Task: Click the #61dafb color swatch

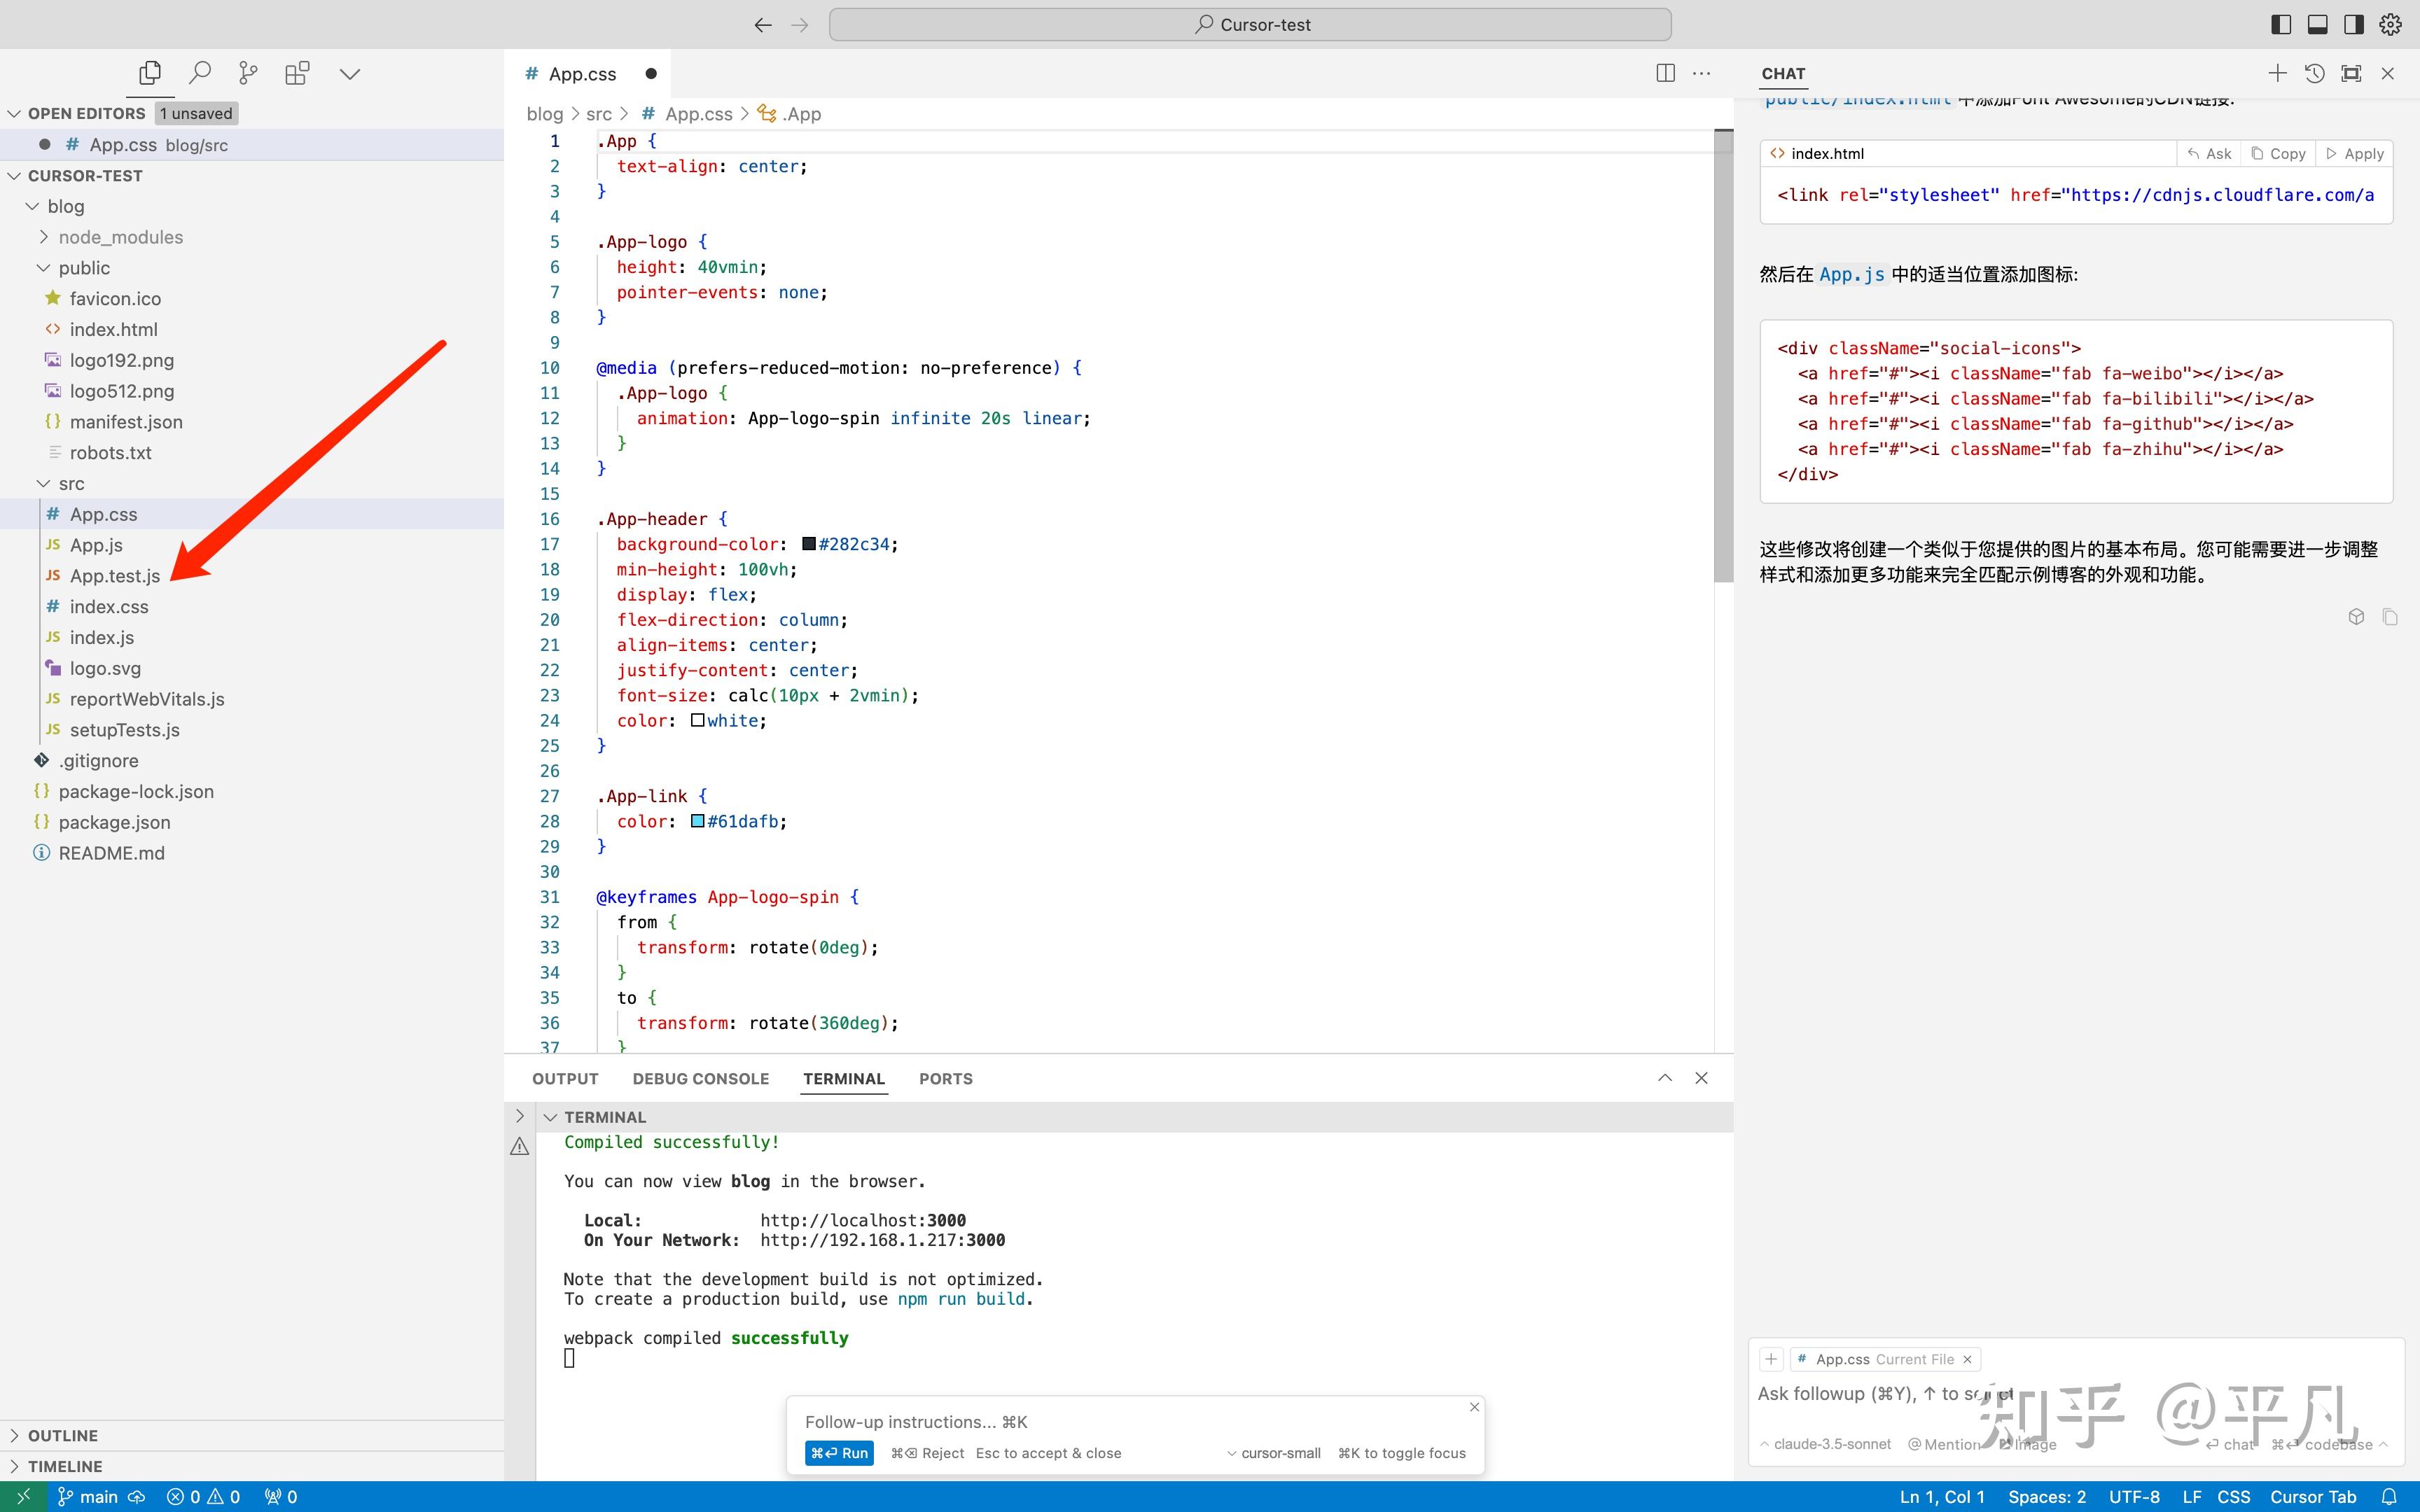Action: tap(698, 821)
